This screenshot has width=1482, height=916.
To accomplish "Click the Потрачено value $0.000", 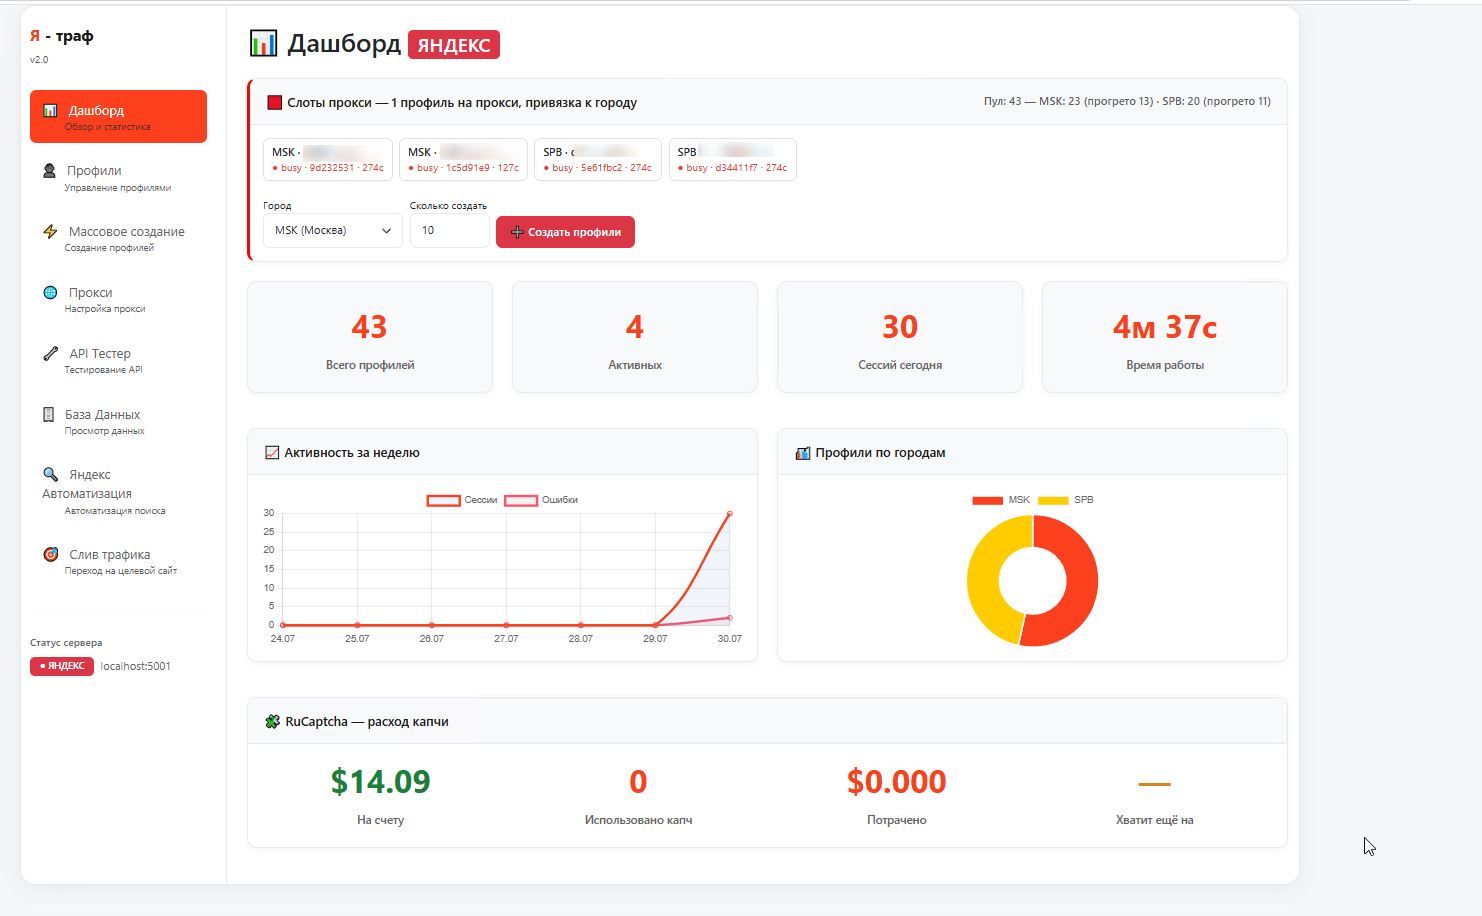I will pos(897,781).
